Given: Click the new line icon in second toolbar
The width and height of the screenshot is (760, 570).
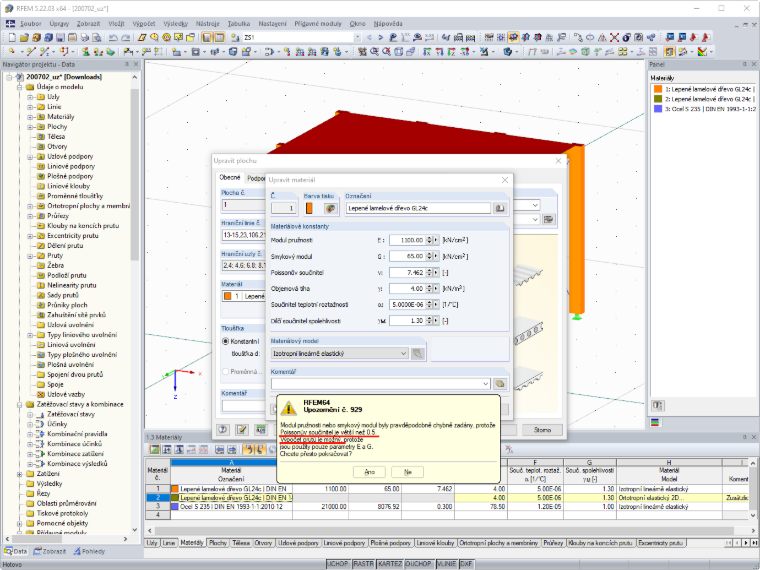Looking at the screenshot, I should click(31, 51).
